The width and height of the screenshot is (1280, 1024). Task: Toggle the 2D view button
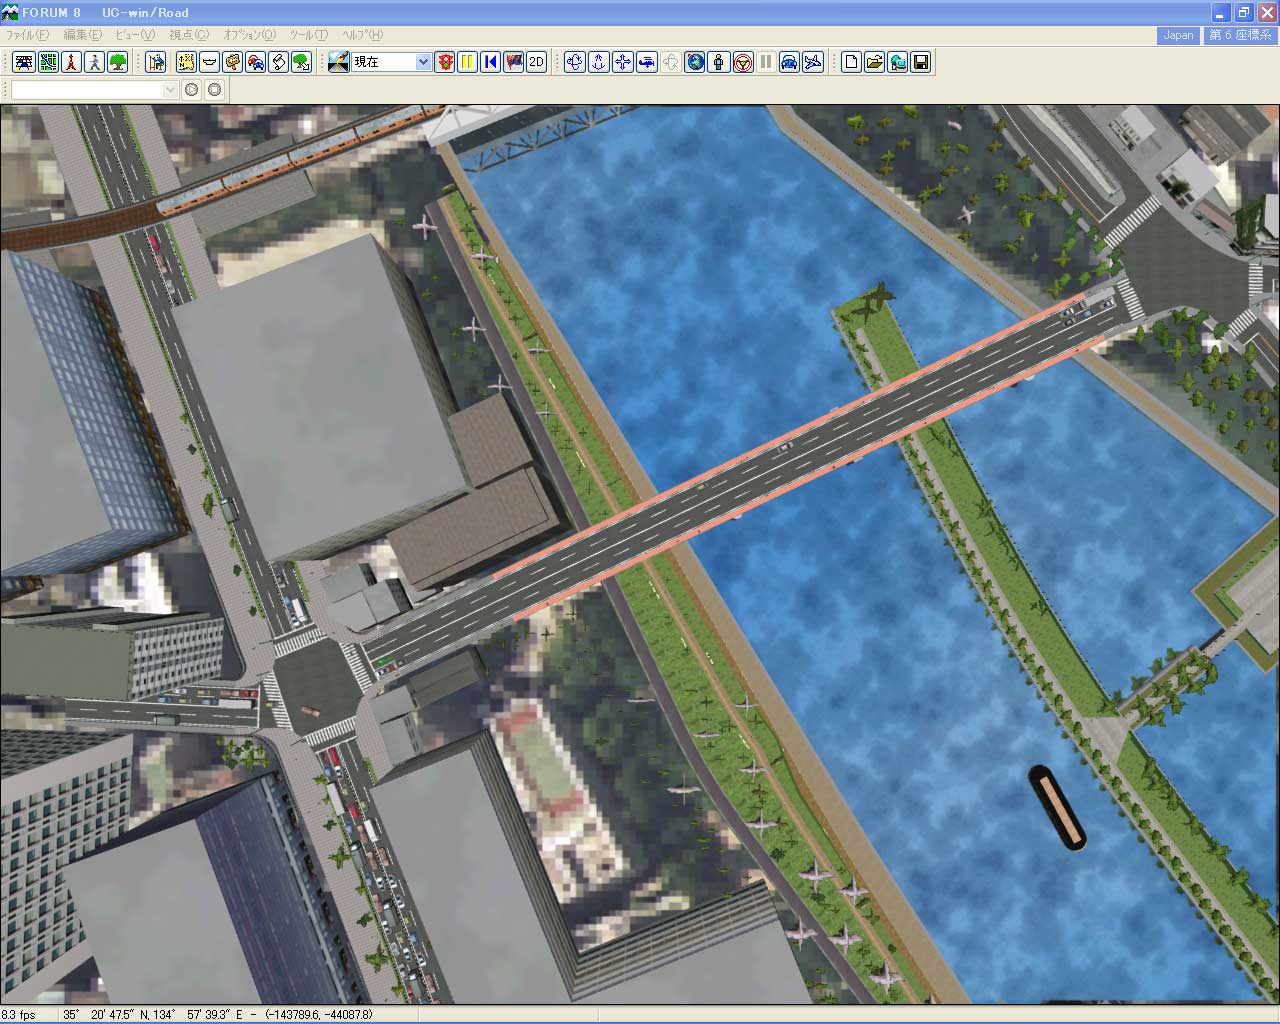[x=536, y=62]
